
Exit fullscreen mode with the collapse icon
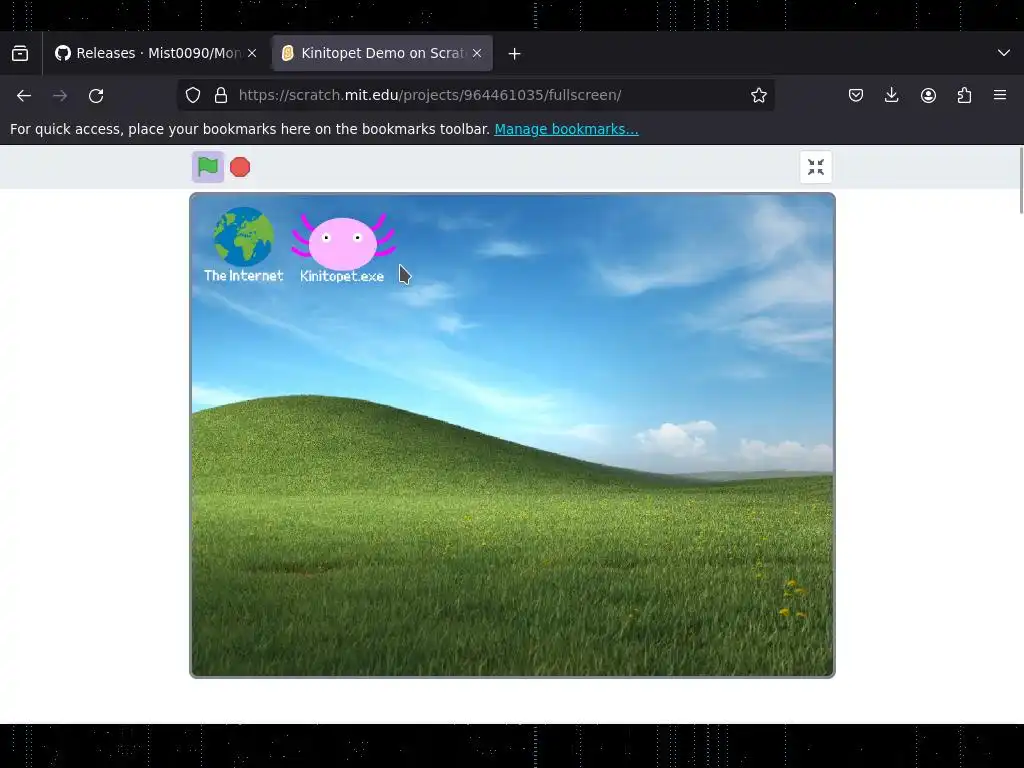pos(816,167)
